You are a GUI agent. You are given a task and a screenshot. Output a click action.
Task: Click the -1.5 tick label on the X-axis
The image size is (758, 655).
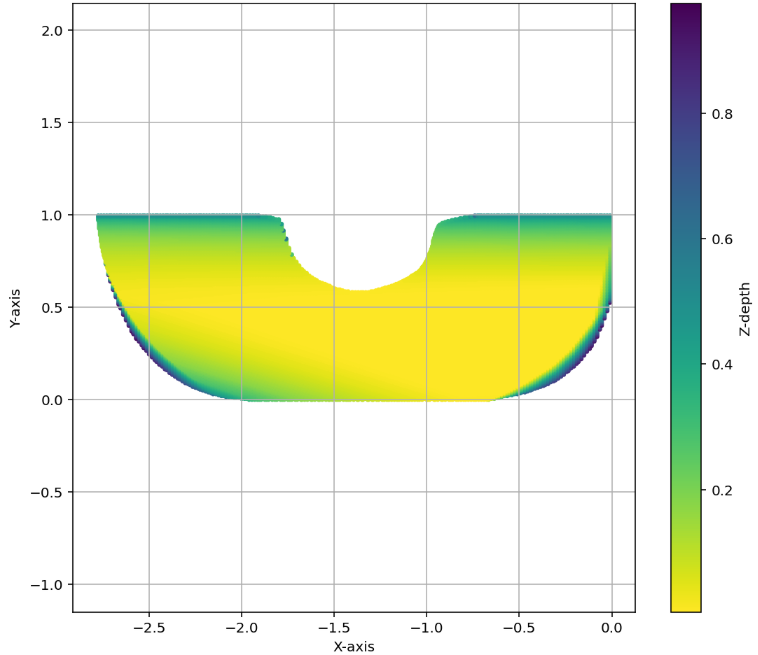coord(334,627)
